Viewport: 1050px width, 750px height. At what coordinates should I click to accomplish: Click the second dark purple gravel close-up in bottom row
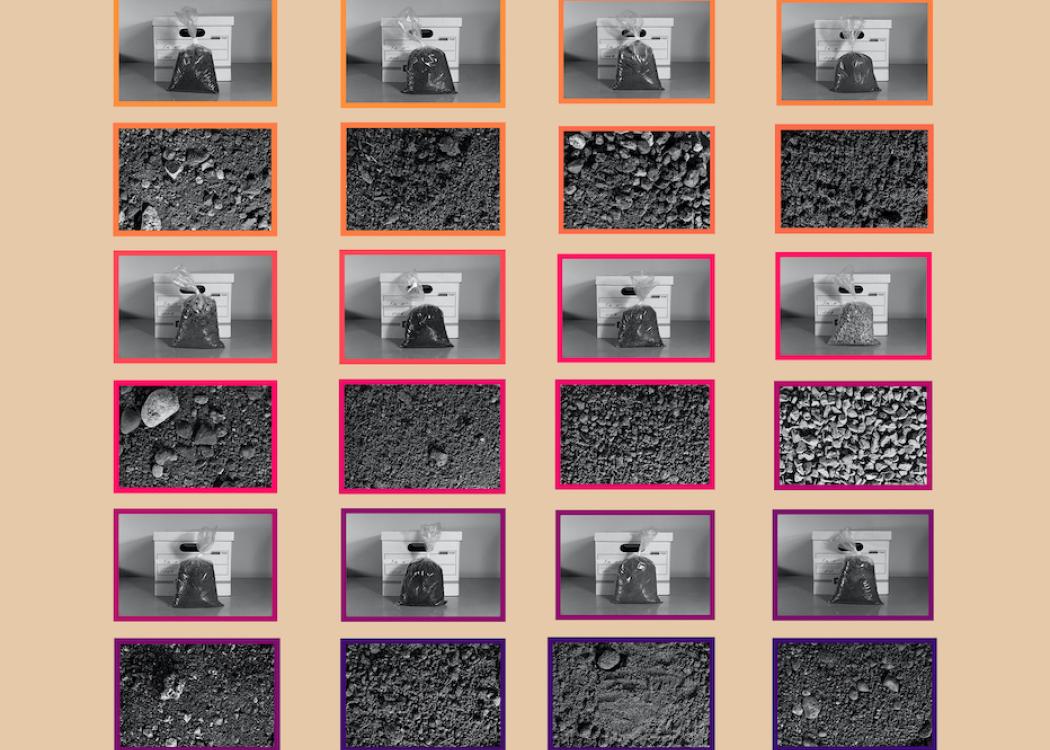[423, 694]
